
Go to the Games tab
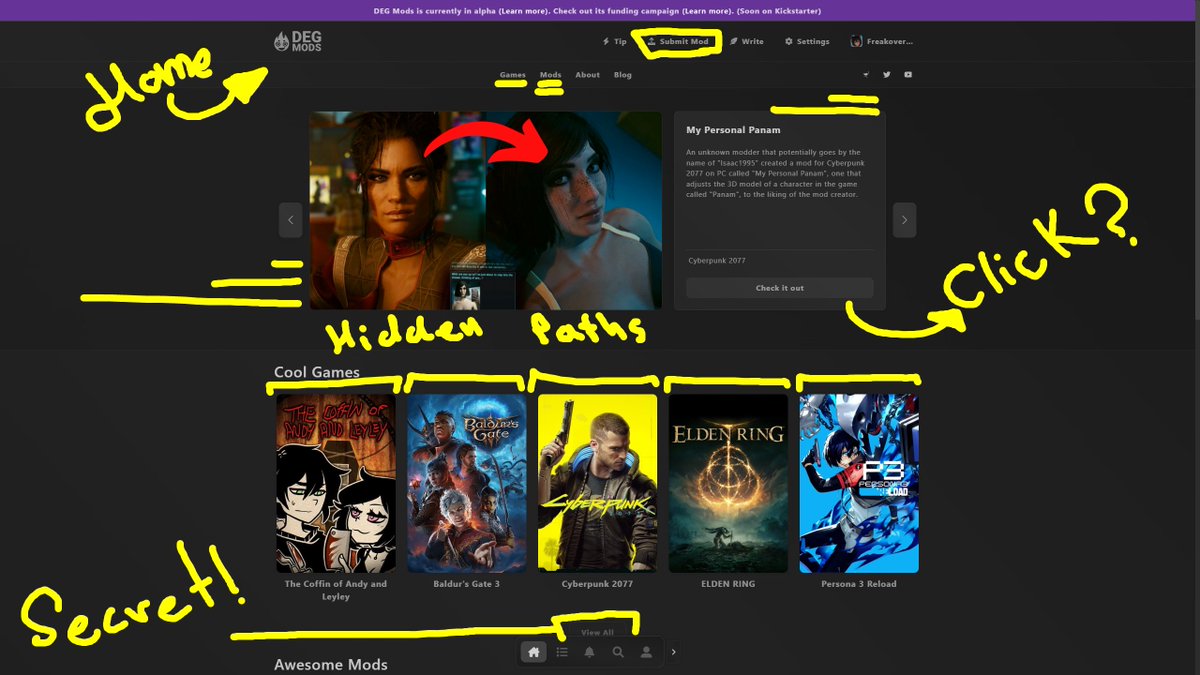(513, 75)
